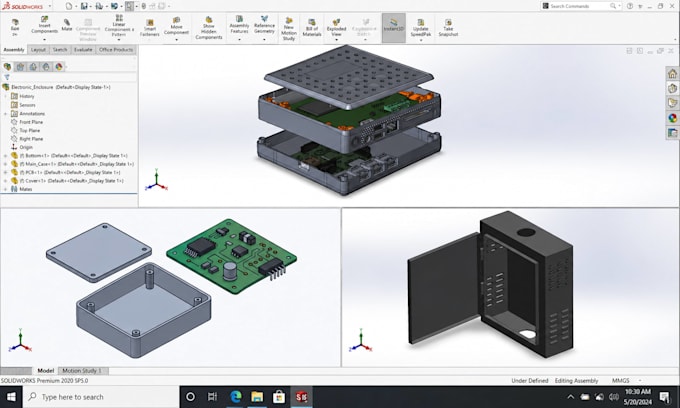Expand the History folder in tree
This screenshot has width=680, height=408.
6,96
